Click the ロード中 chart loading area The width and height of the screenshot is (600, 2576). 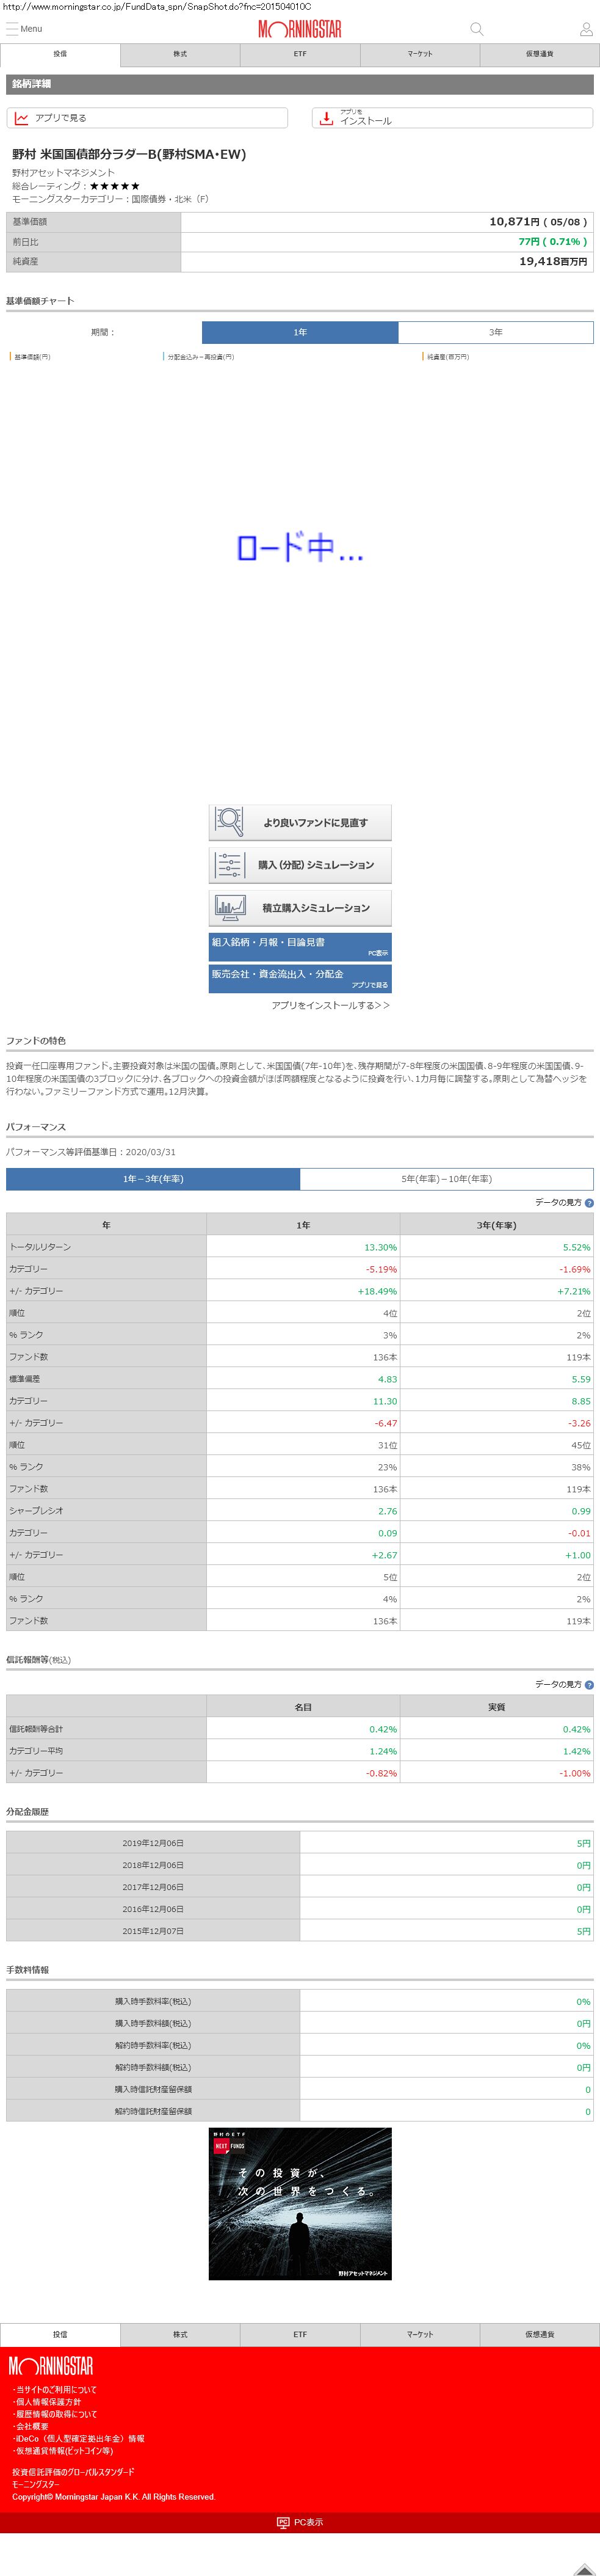click(300, 548)
